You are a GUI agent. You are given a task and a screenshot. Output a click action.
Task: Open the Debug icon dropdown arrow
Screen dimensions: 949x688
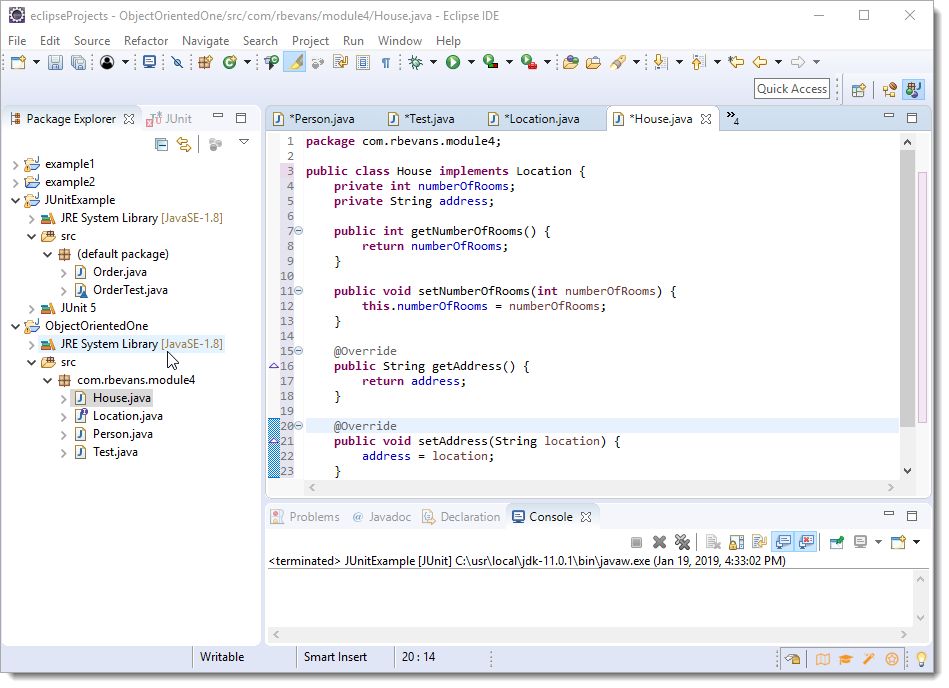[x=433, y=62]
